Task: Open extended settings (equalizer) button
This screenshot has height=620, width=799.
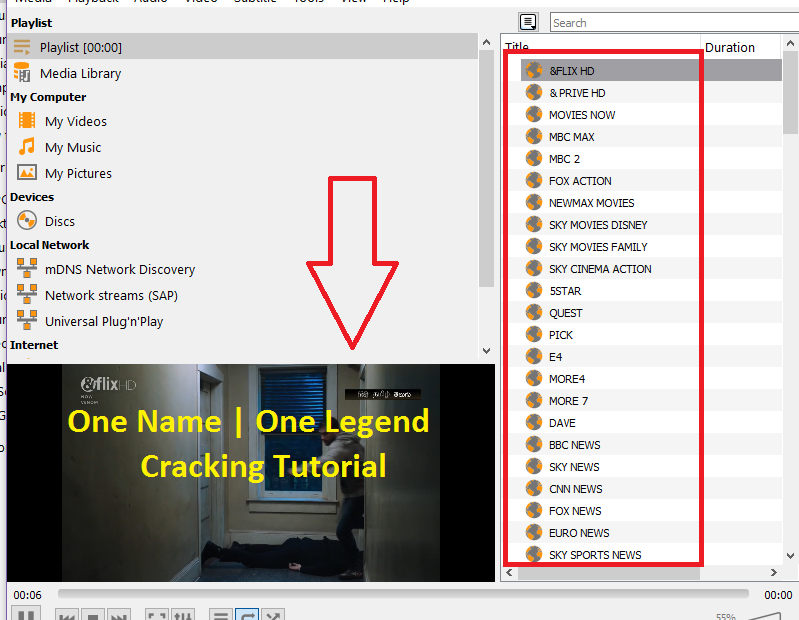Action: point(182,614)
